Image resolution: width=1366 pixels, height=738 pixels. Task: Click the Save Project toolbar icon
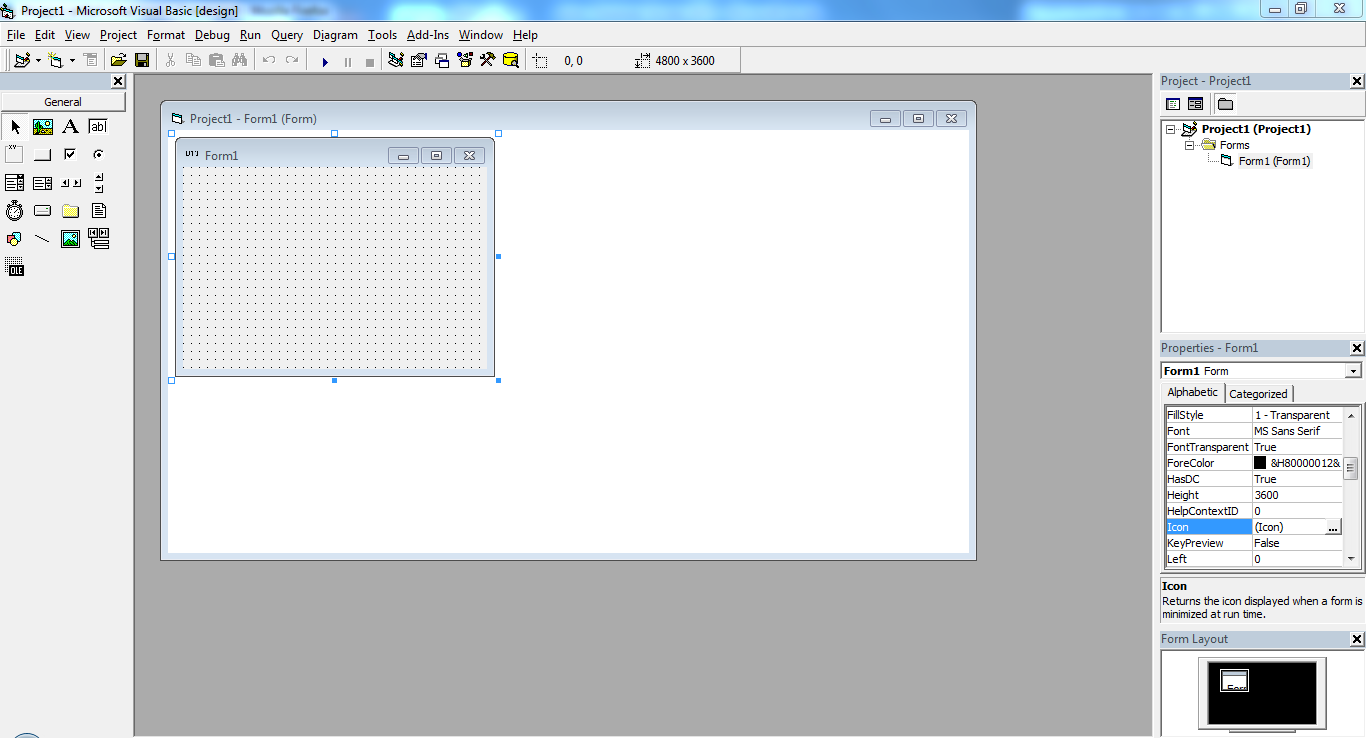(x=141, y=60)
